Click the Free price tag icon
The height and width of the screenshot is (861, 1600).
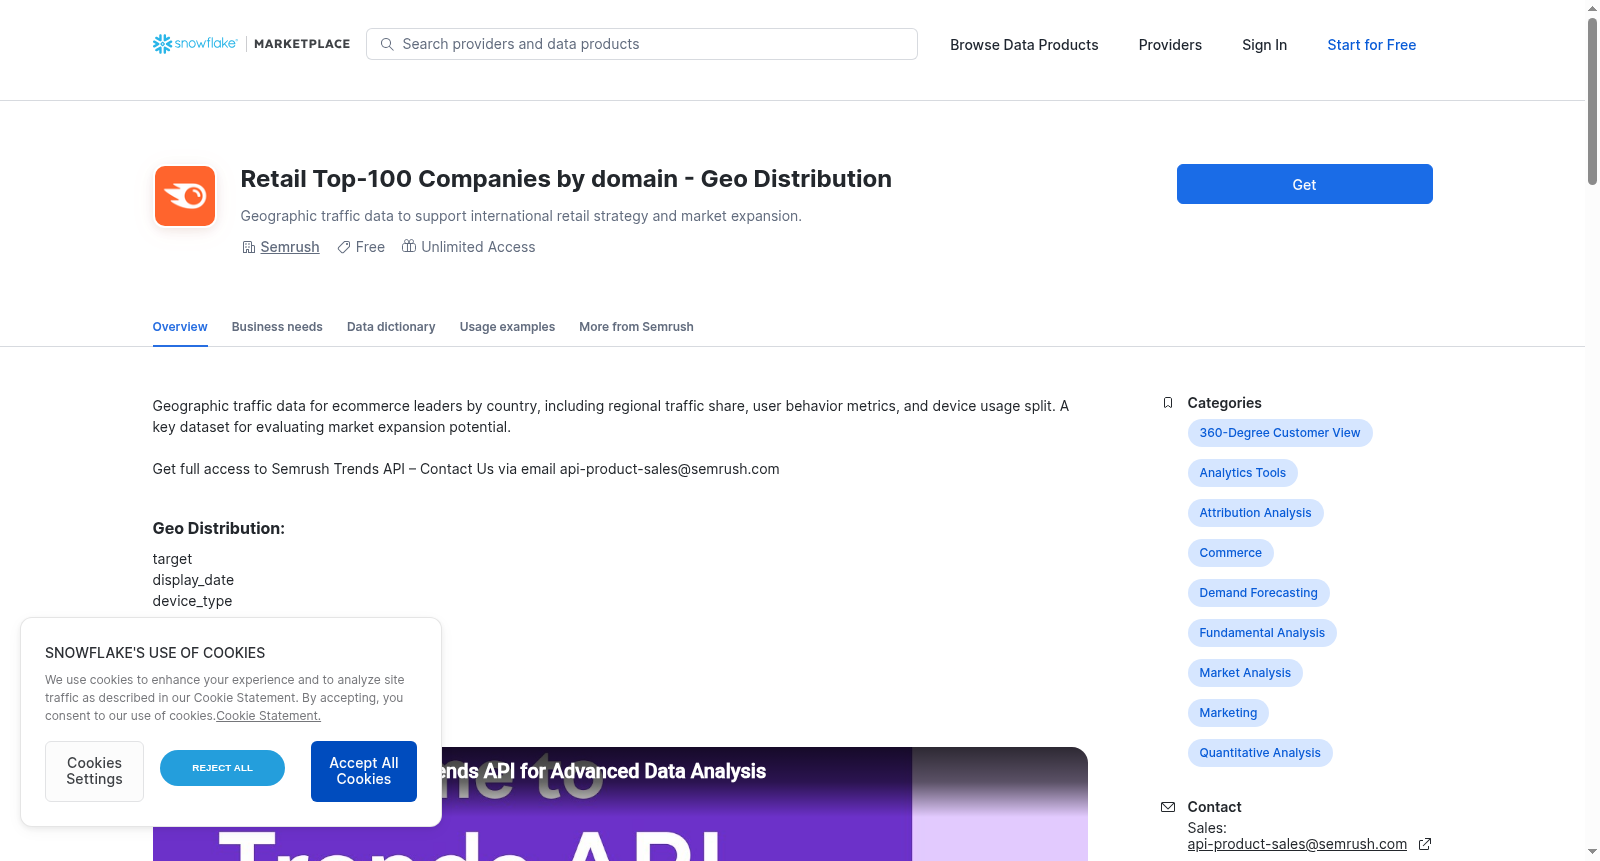344,247
